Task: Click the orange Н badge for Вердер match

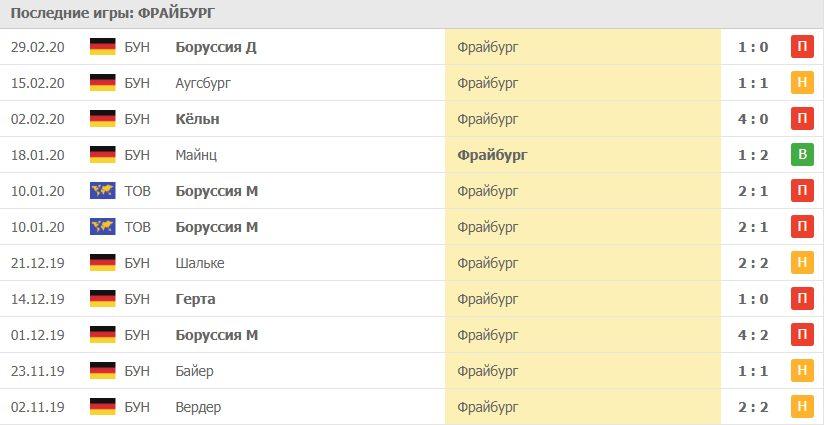Action: coord(801,407)
